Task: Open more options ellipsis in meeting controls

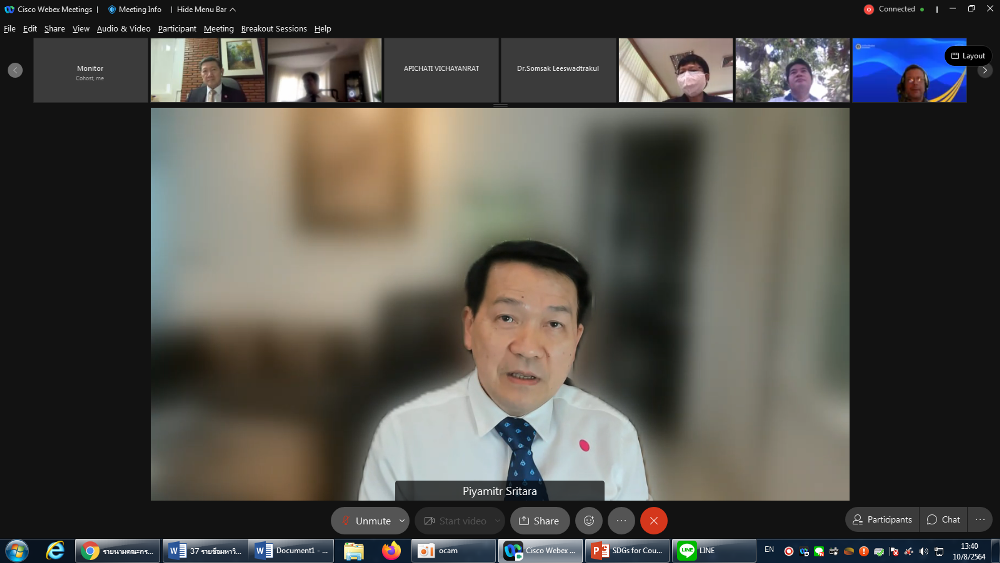Action: [621, 521]
